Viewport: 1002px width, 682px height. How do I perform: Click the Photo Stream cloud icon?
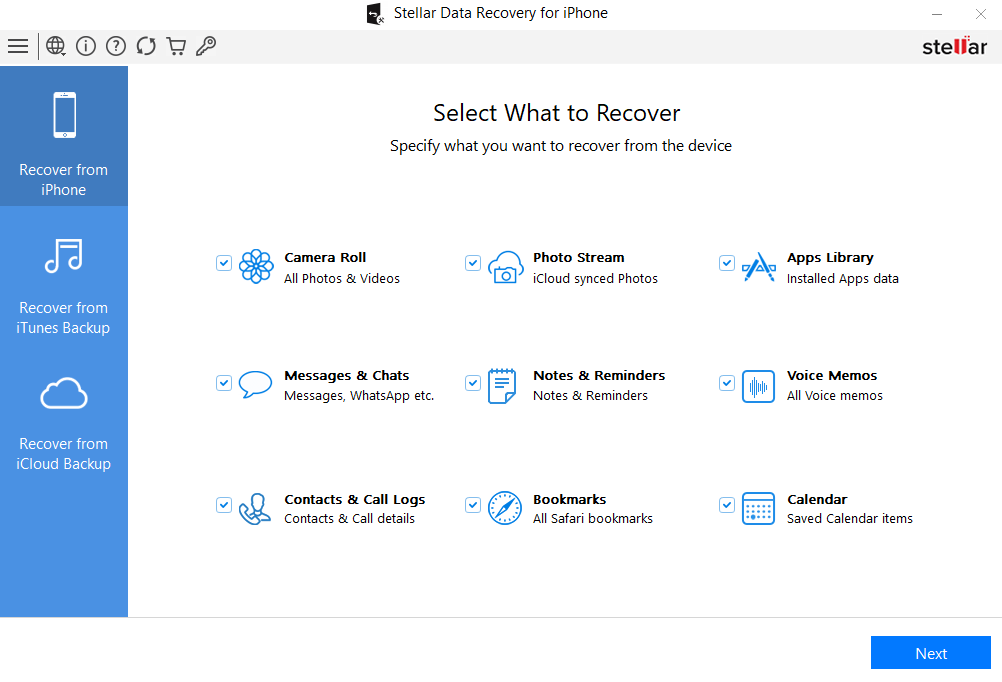[x=506, y=267]
